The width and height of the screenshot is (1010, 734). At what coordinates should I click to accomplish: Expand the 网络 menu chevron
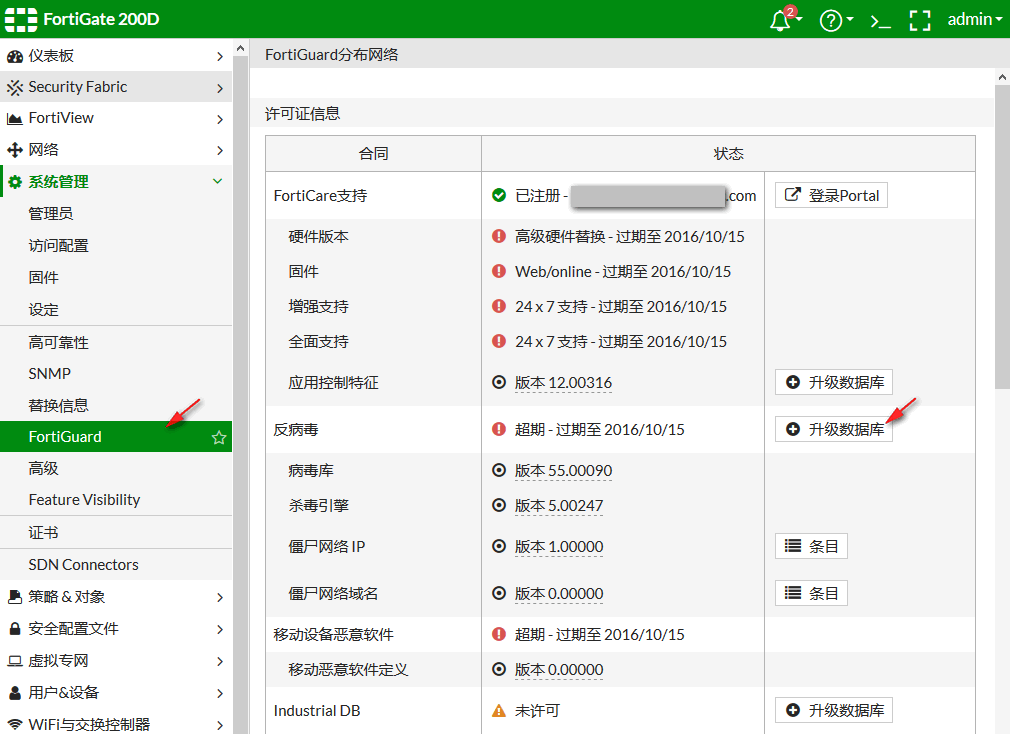click(220, 151)
